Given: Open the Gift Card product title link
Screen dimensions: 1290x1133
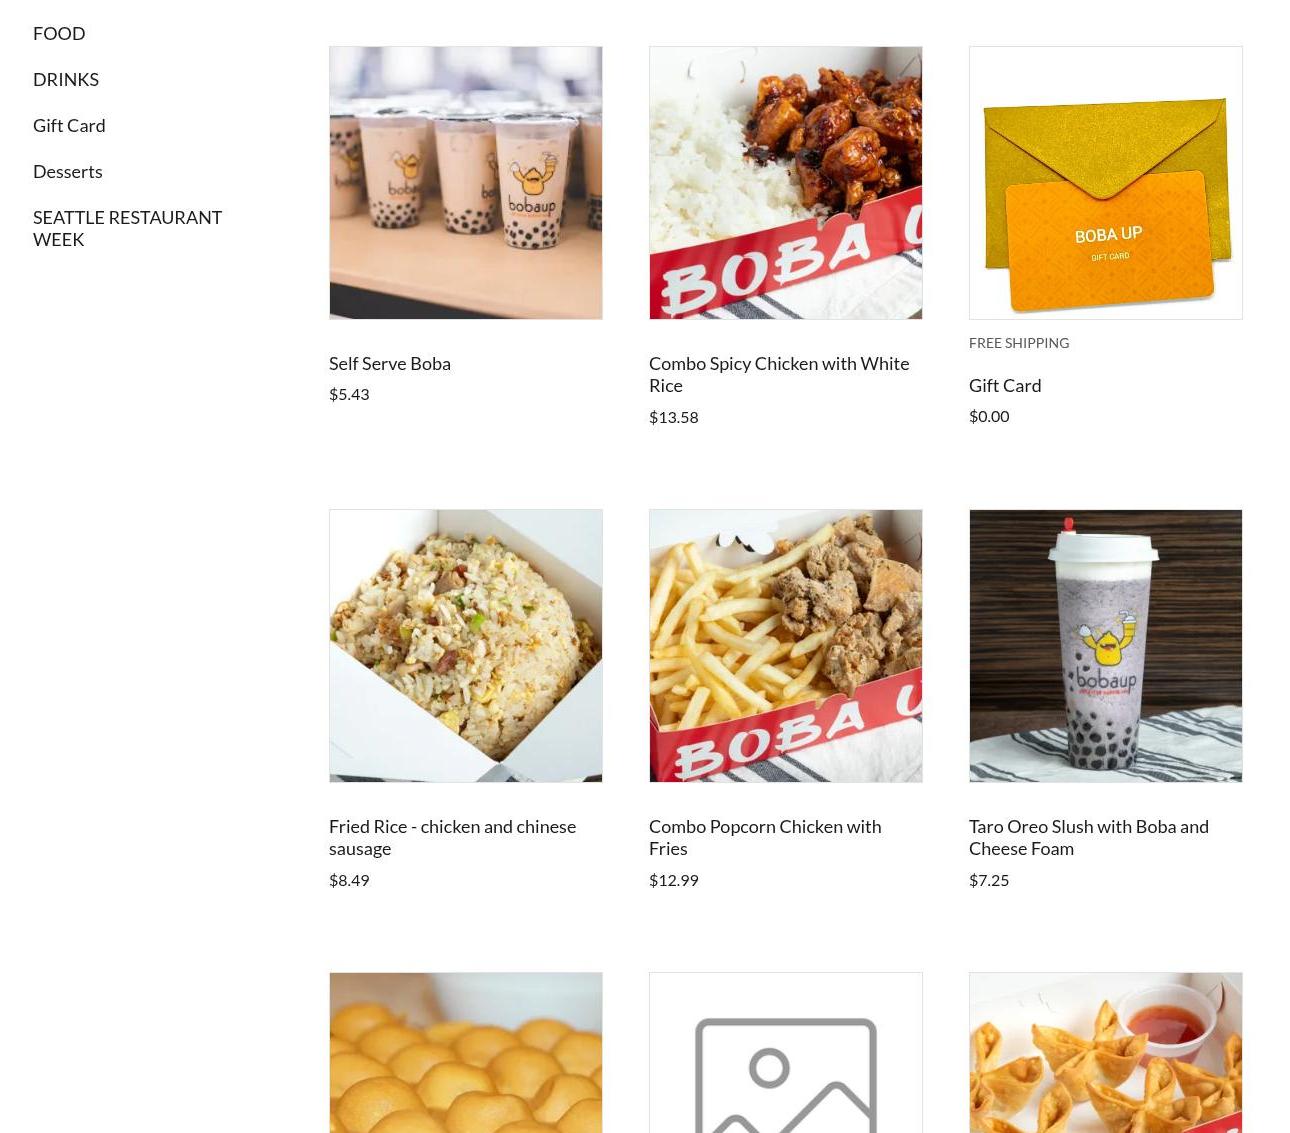Looking at the screenshot, I should (1005, 385).
